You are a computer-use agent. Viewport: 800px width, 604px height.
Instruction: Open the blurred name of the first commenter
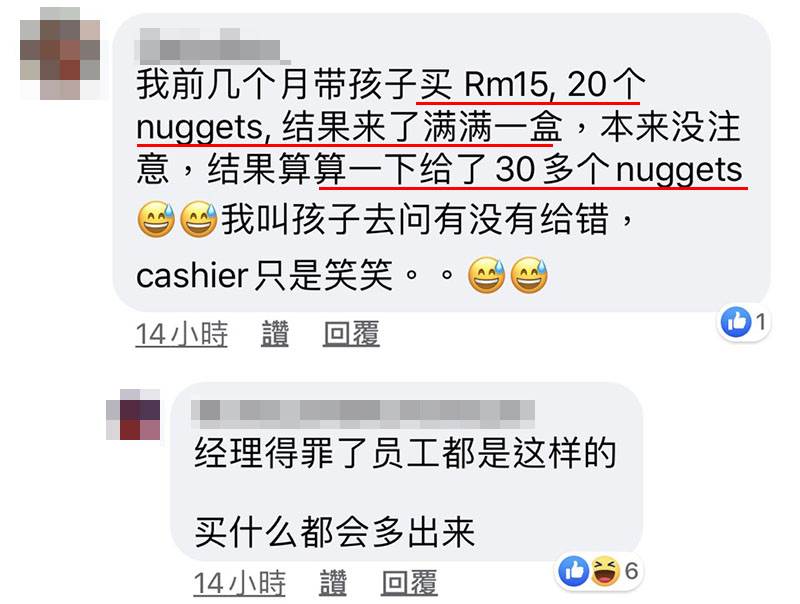208,47
